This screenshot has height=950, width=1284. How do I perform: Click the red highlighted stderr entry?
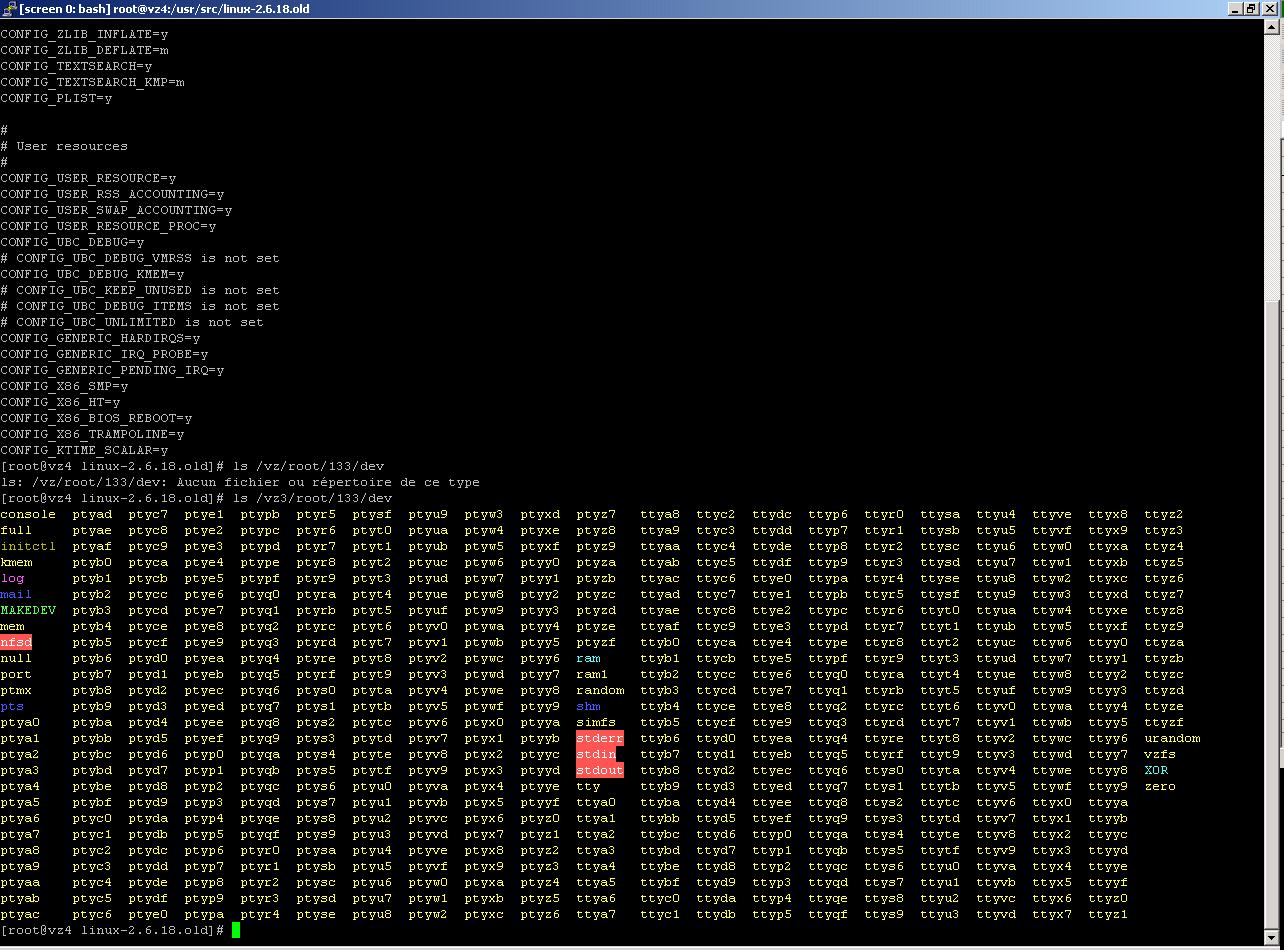tap(600, 739)
